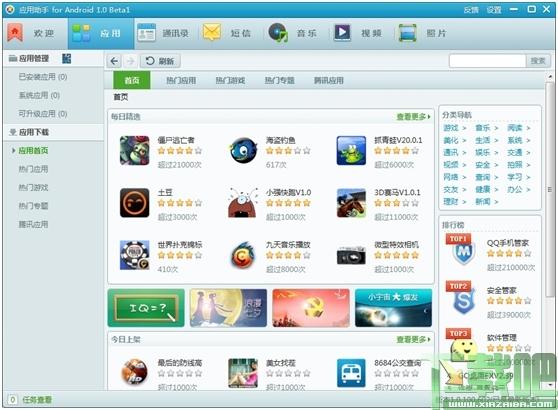Open the TOP1 QQ手机管家 shield icon
Image resolution: width=558 pixels, height=410 pixels.
[x=464, y=253]
